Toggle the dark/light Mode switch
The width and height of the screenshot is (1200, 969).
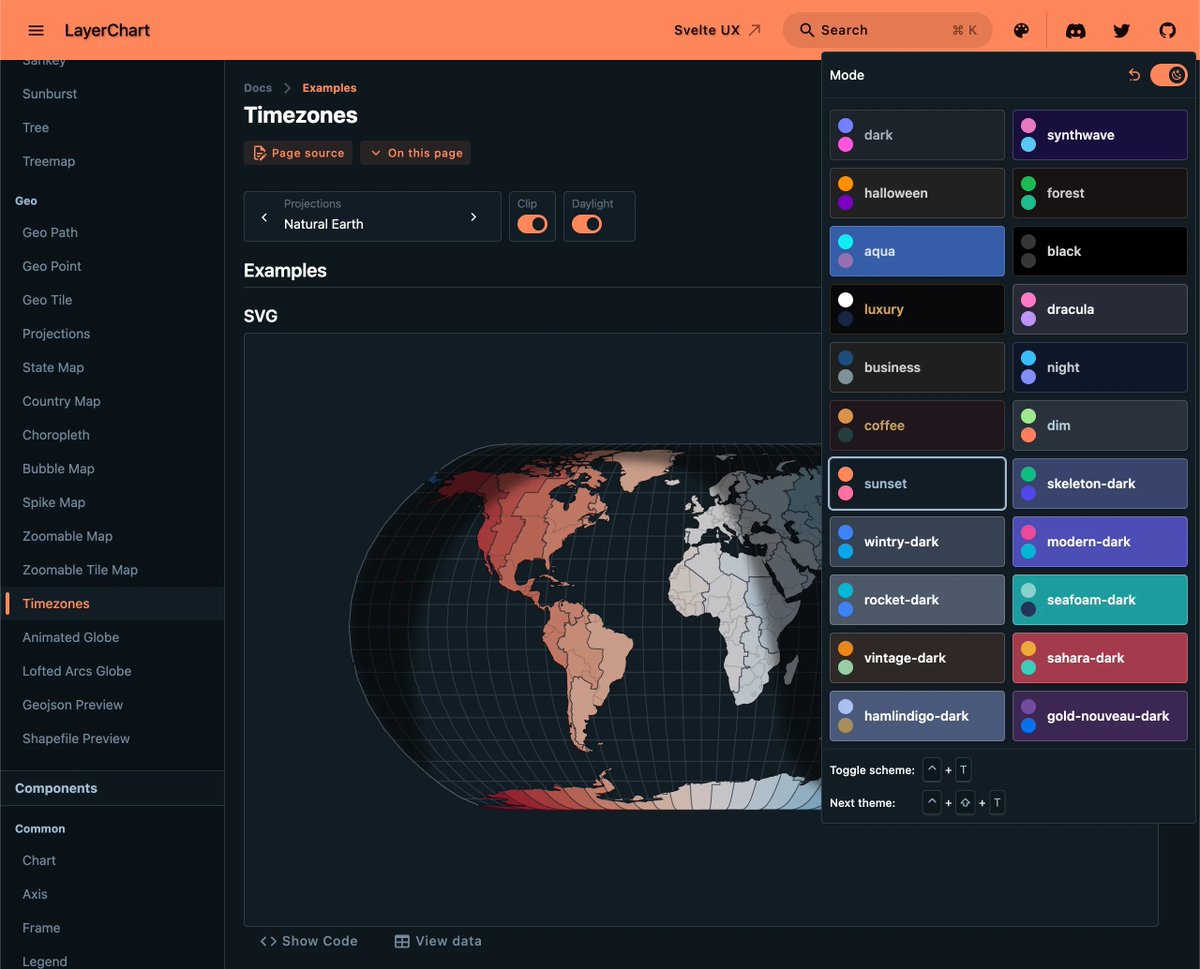pyautogui.click(x=1168, y=75)
